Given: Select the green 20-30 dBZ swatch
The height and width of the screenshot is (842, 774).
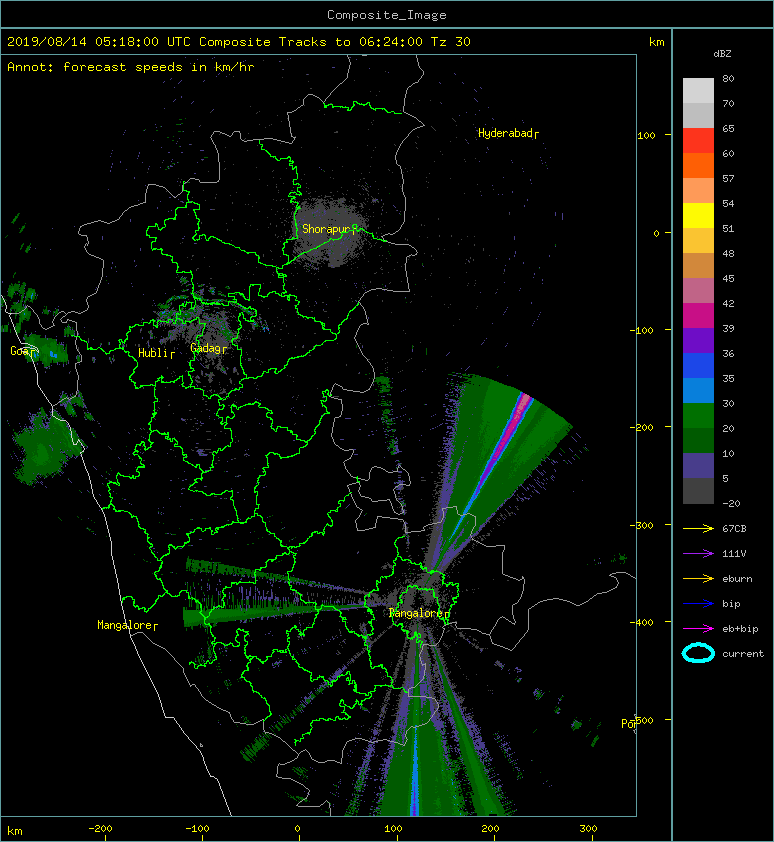Looking at the screenshot, I should coord(698,415).
